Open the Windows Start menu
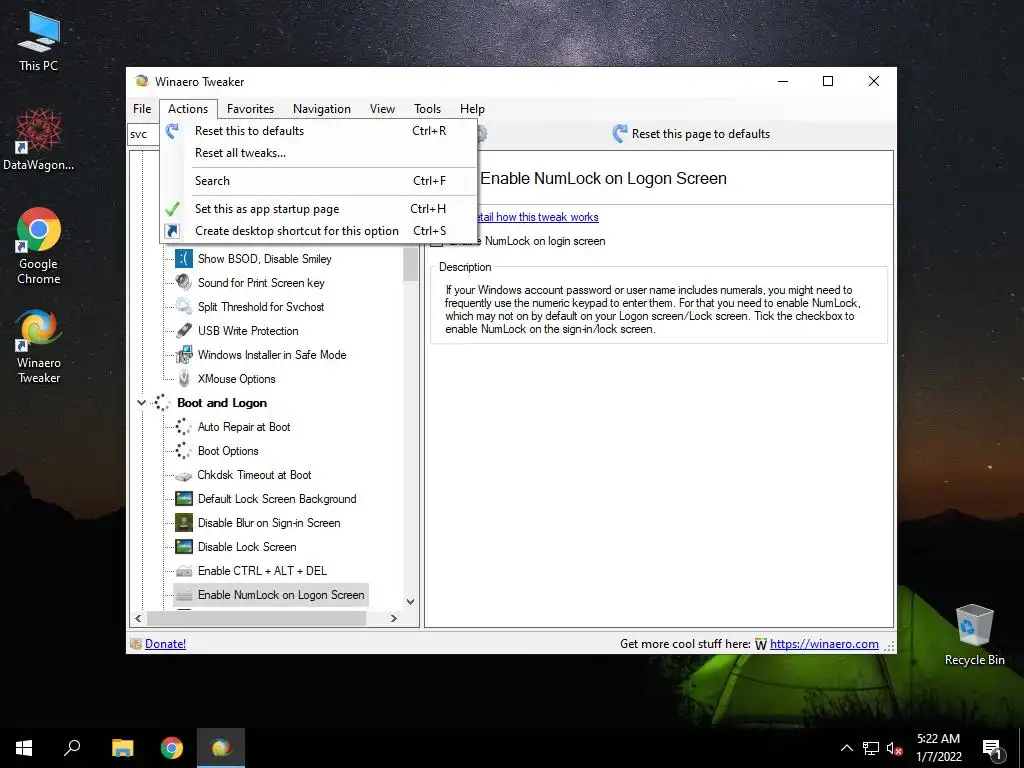The image size is (1024, 768). (x=24, y=748)
